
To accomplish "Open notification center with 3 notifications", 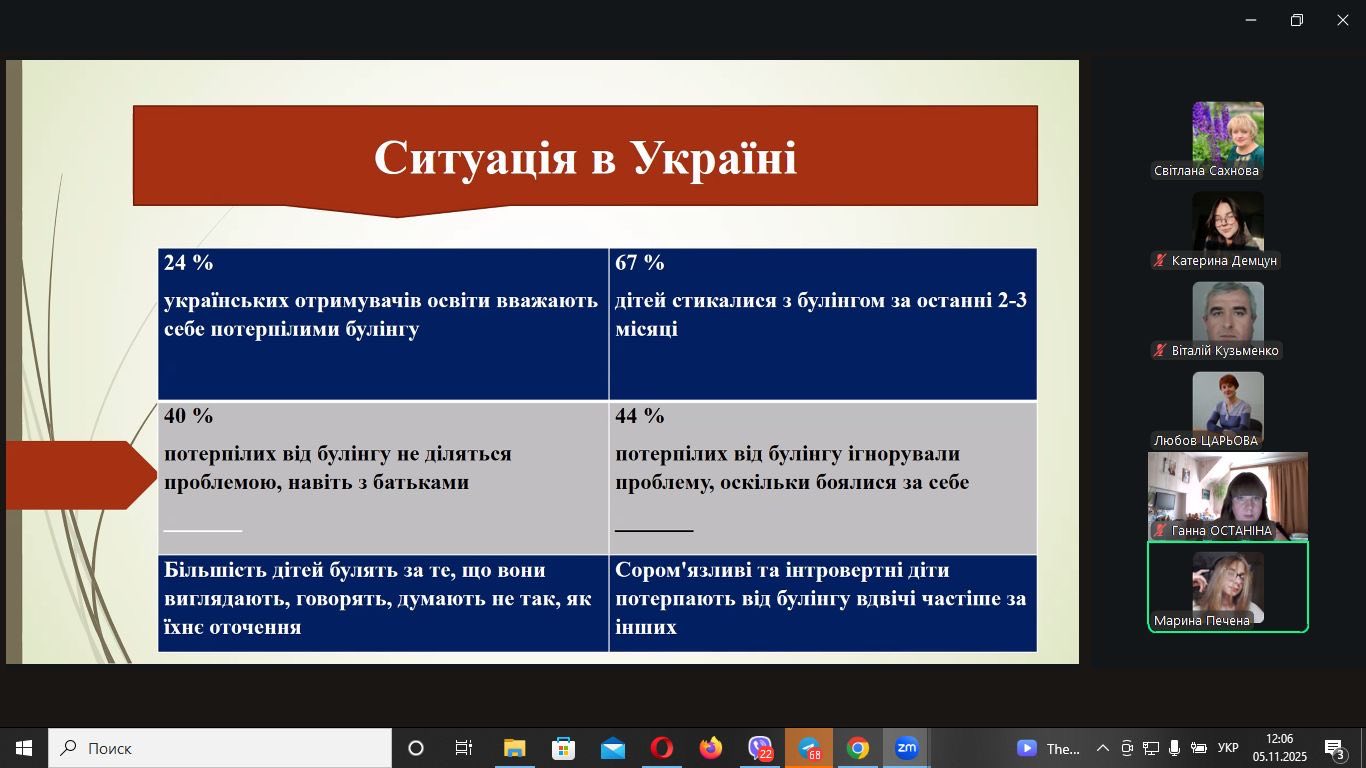I will pyautogui.click(x=1335, y=748).
